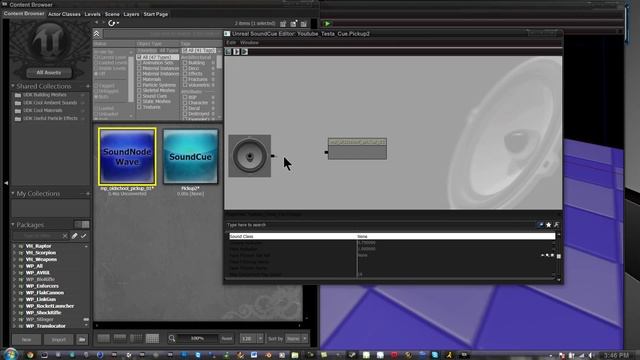Click the volume icon in system tray
Viewport: 640px width, 360px height.
(591, 356)
